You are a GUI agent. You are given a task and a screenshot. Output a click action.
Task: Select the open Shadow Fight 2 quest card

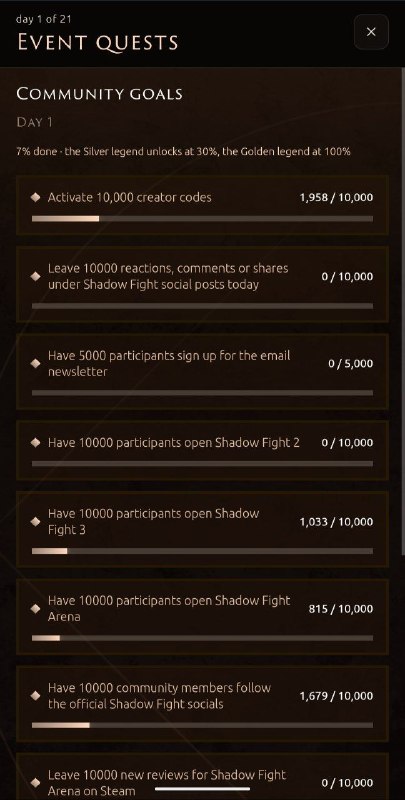(202, 450)
